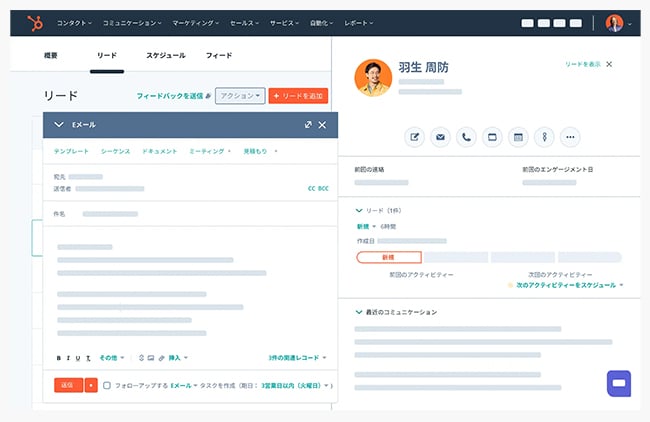Click the orange 送信 send button
The image size is (650, 422).
tap(68, 385)
